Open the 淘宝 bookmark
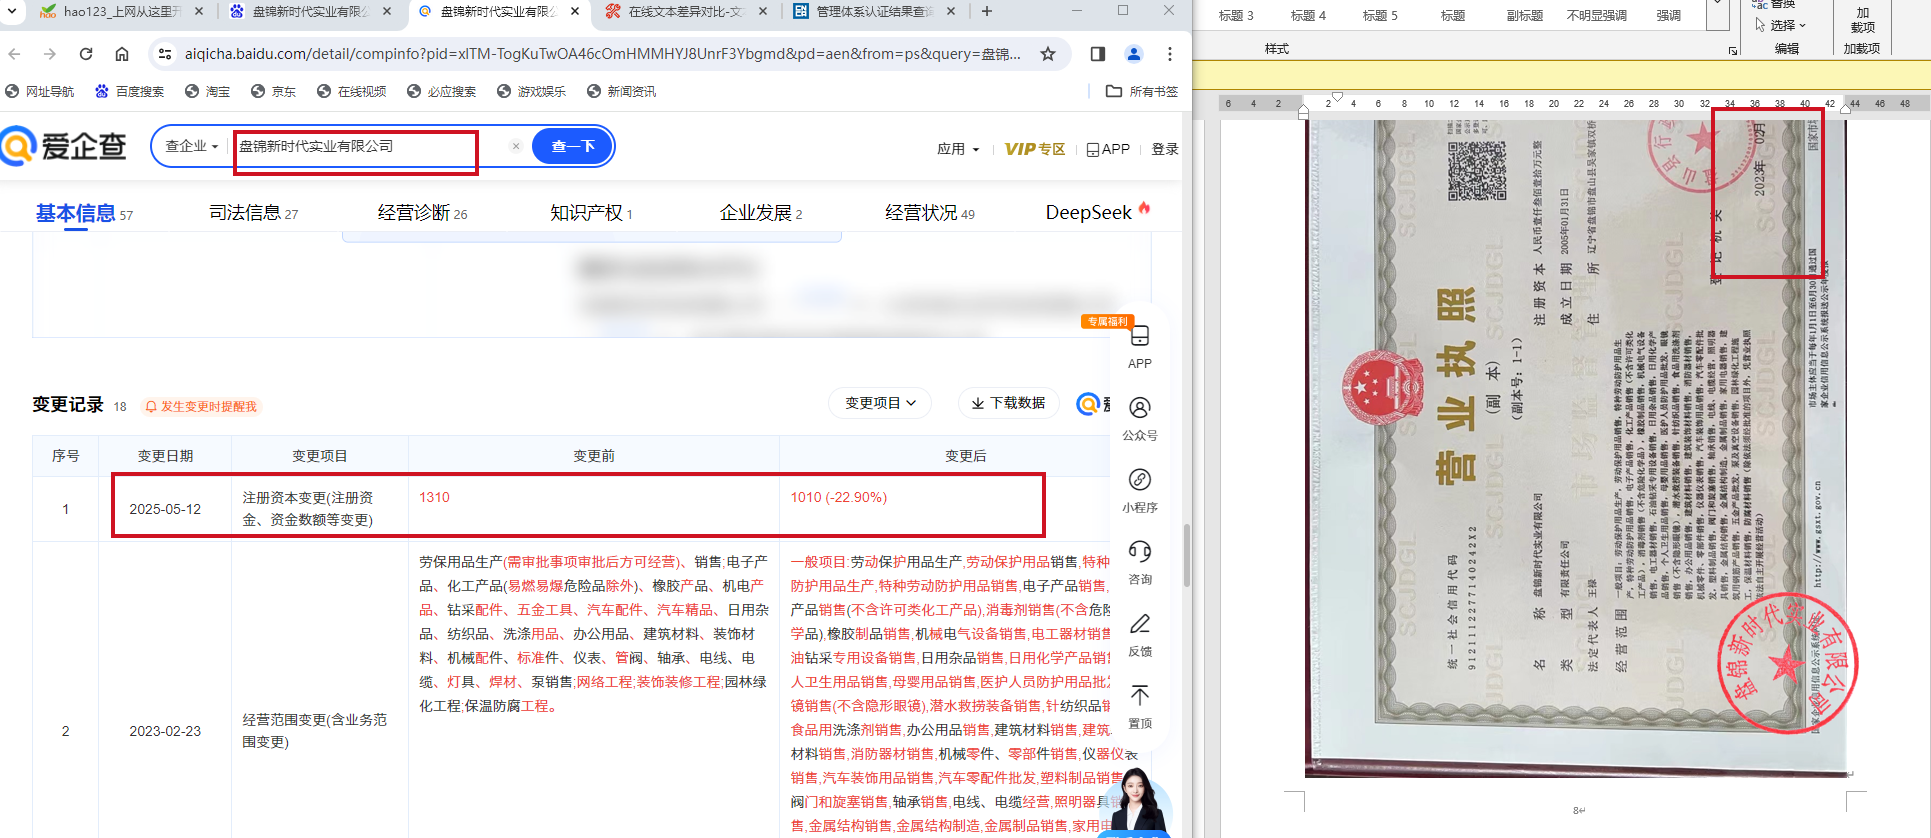Screen dimensions: 1931x838 (207, 91)
